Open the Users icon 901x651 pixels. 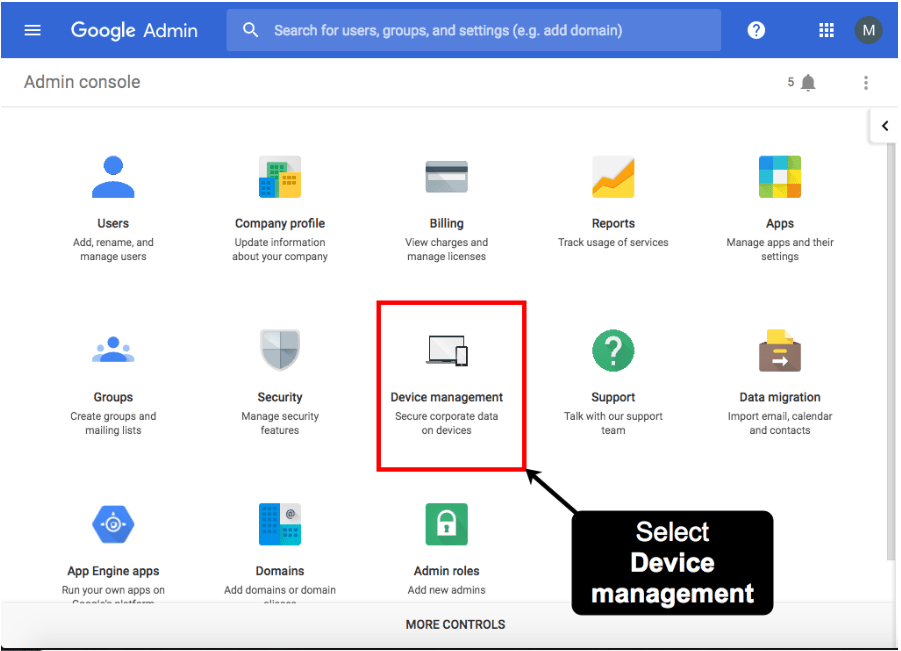click(x=113, y=176)
